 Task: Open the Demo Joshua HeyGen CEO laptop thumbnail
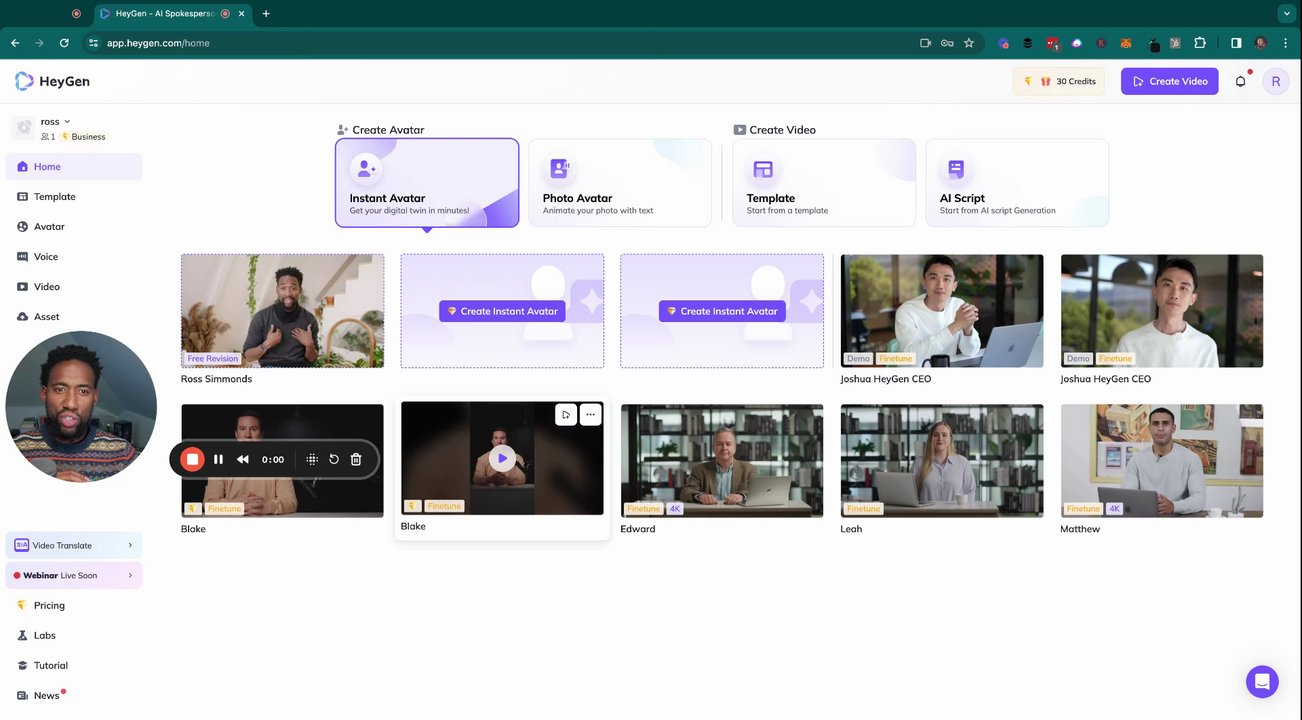[x=942, y=311]
